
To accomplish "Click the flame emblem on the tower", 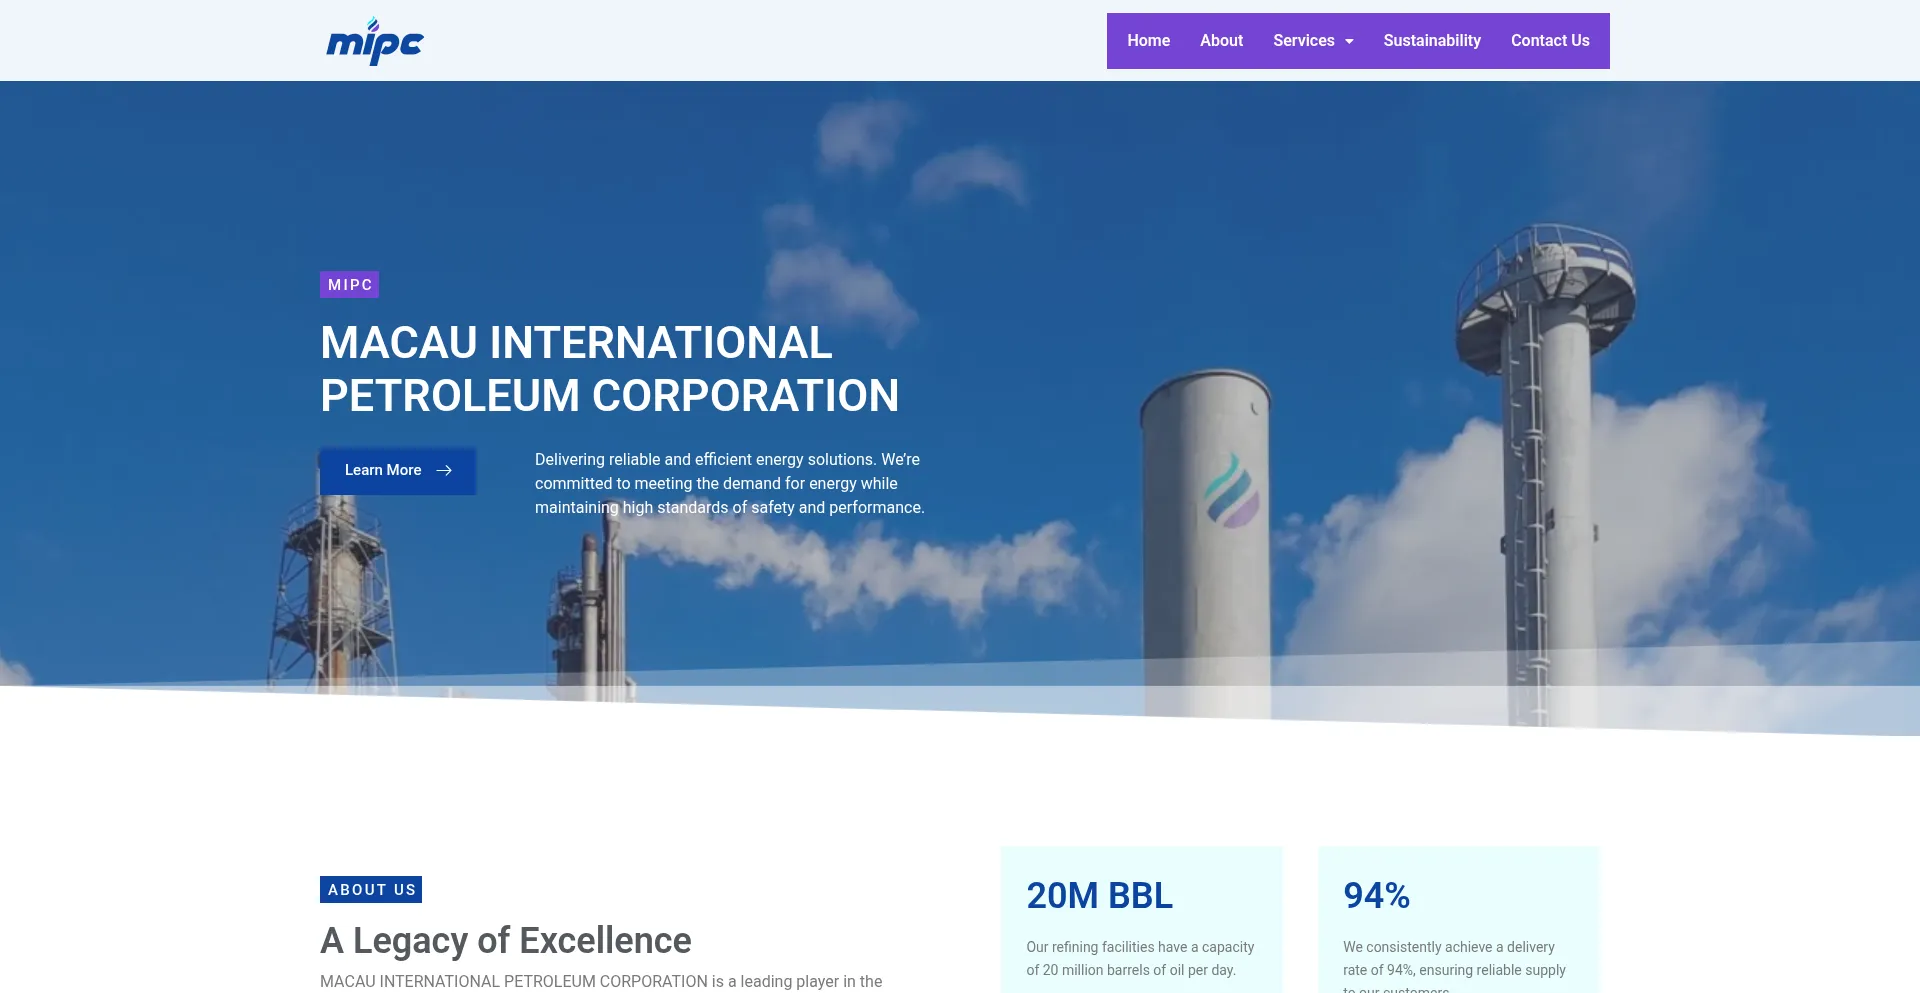I will [x=1231, y=490].
